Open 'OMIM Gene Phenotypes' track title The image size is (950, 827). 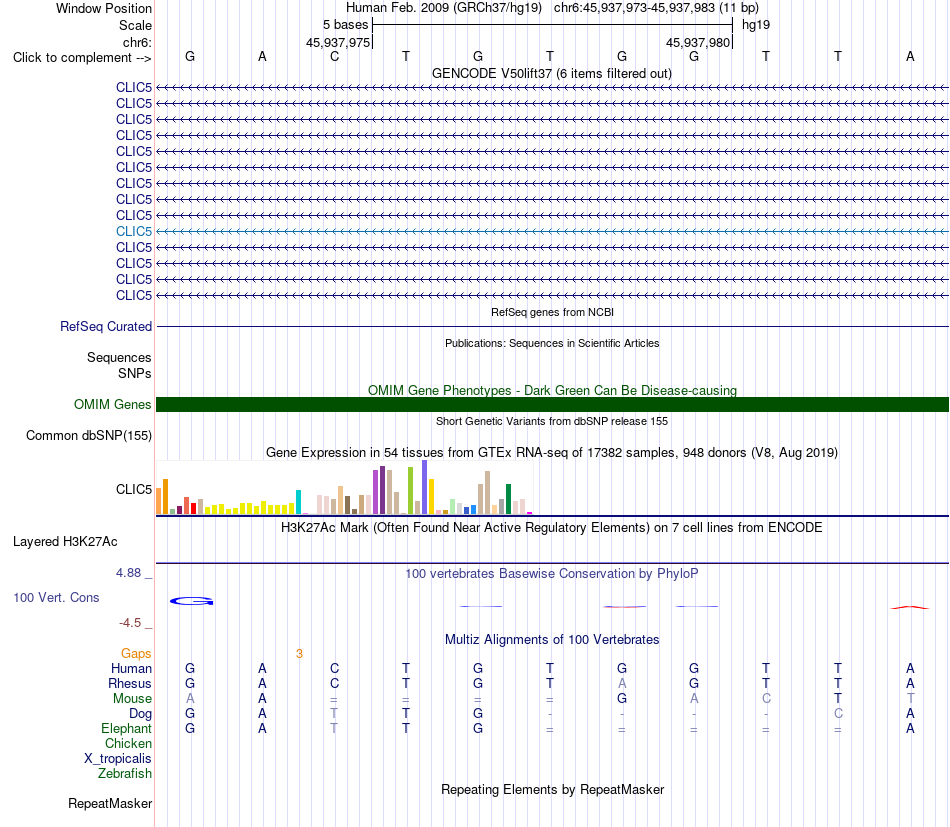552,390
